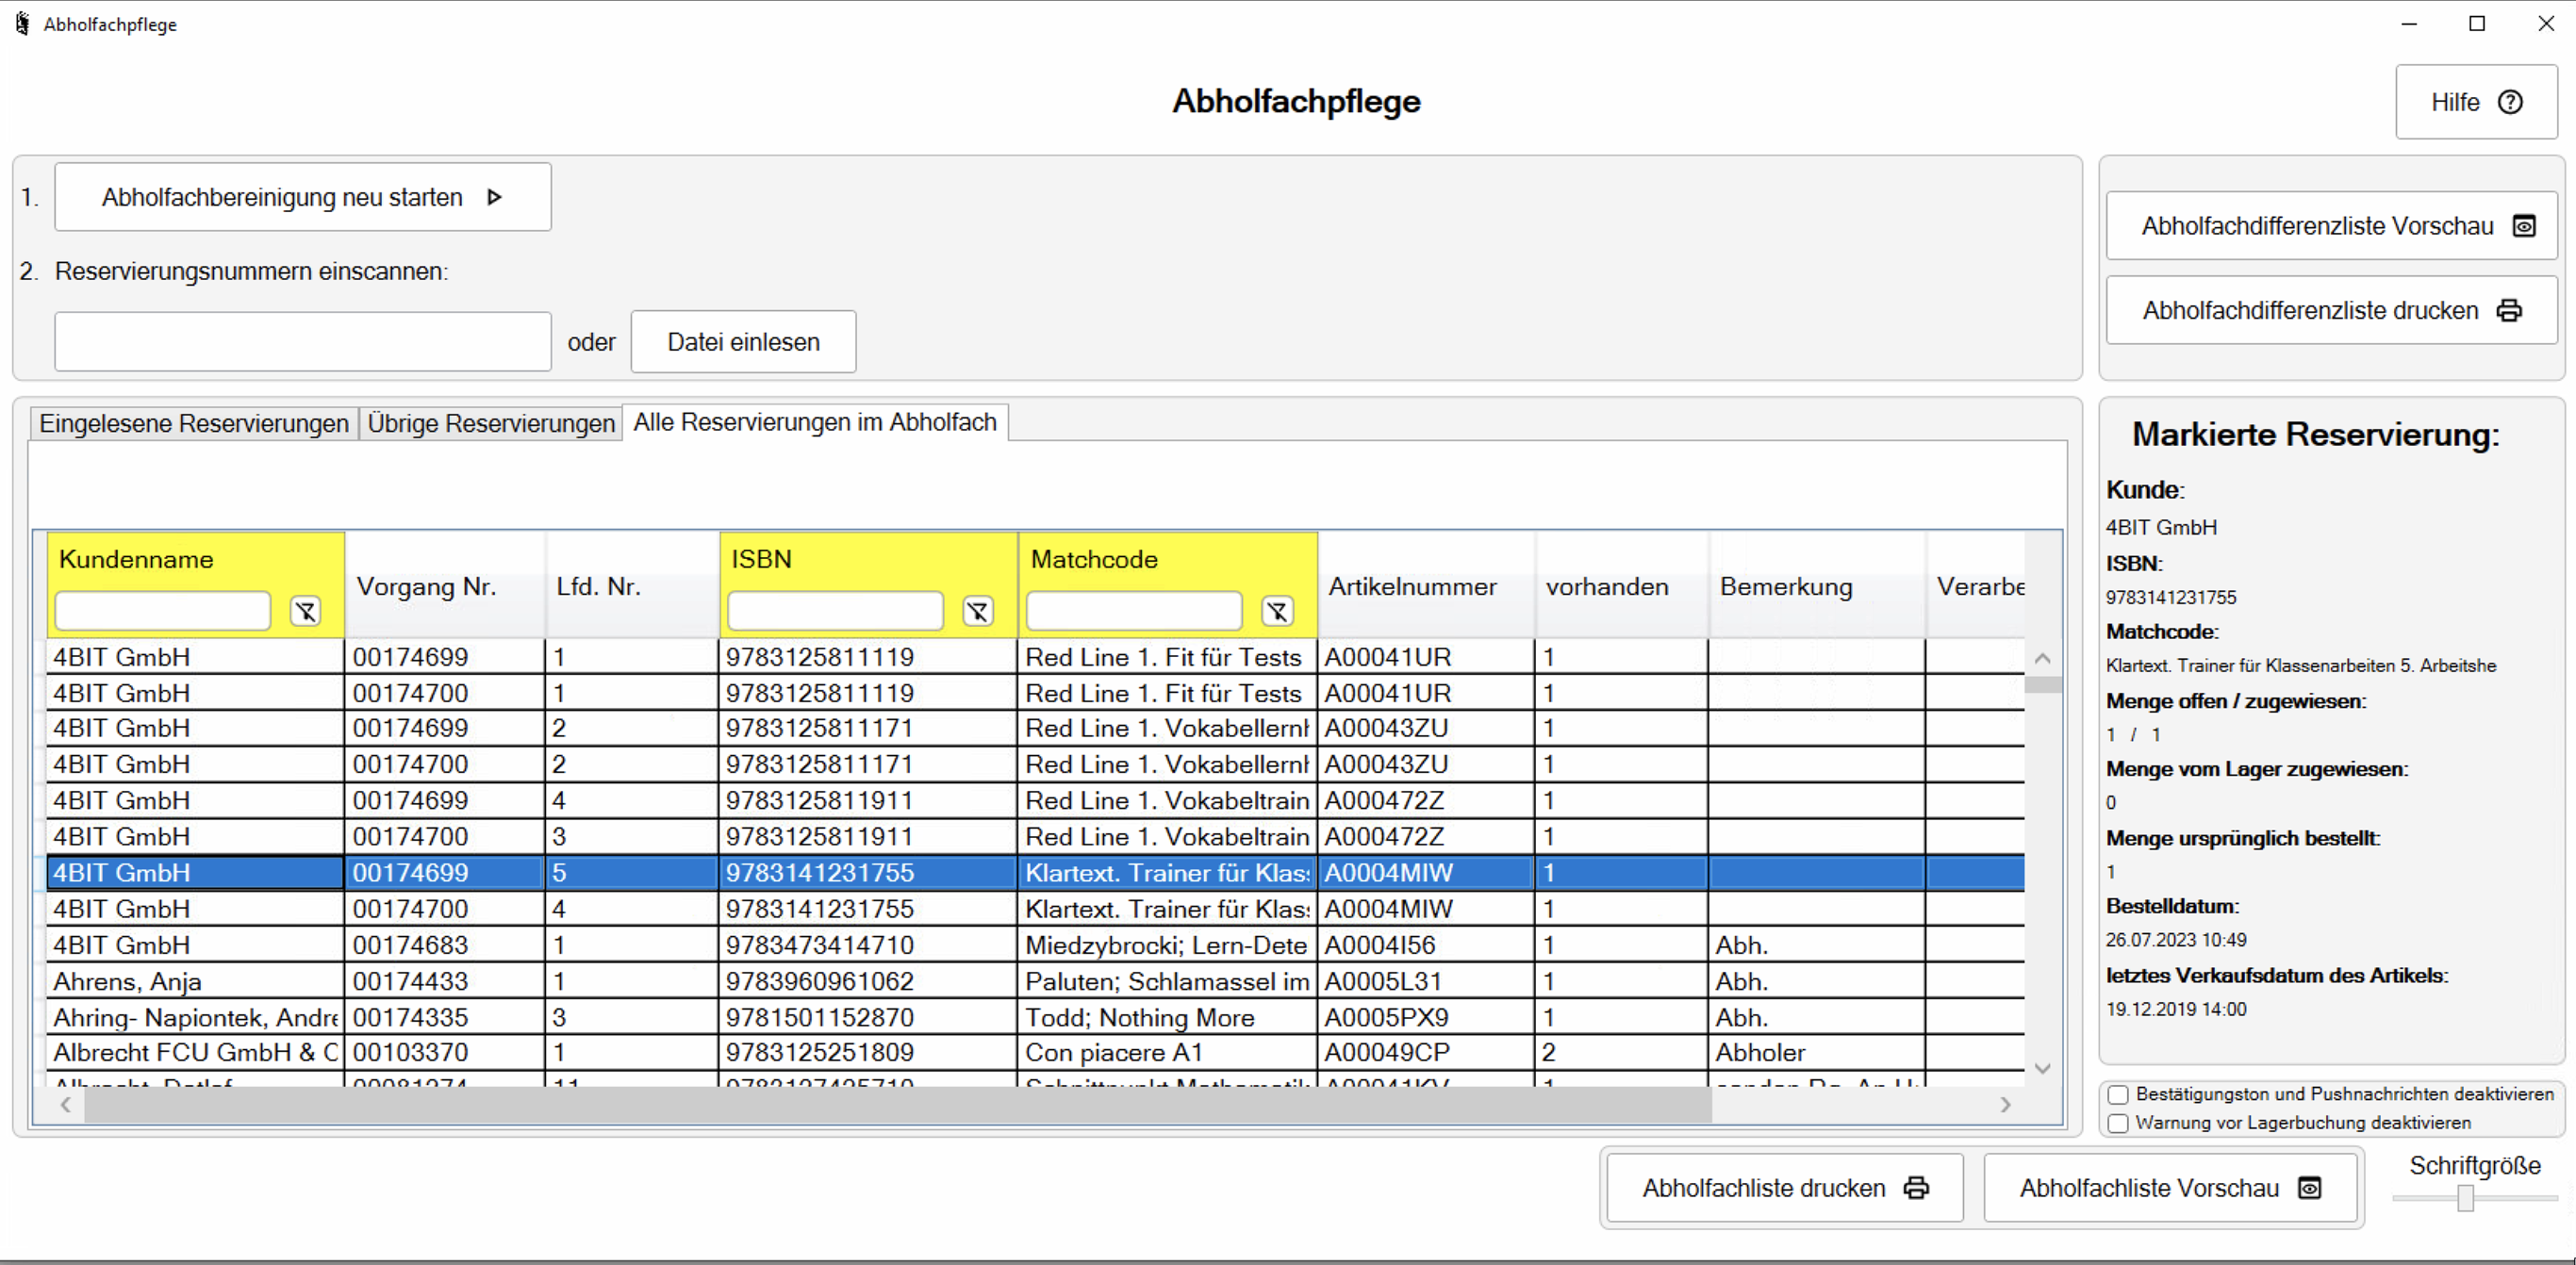This screenshot has height=1265, width=2576.
Task: Start Abholfachbereinigung neu starten
Action: [303, 197]
